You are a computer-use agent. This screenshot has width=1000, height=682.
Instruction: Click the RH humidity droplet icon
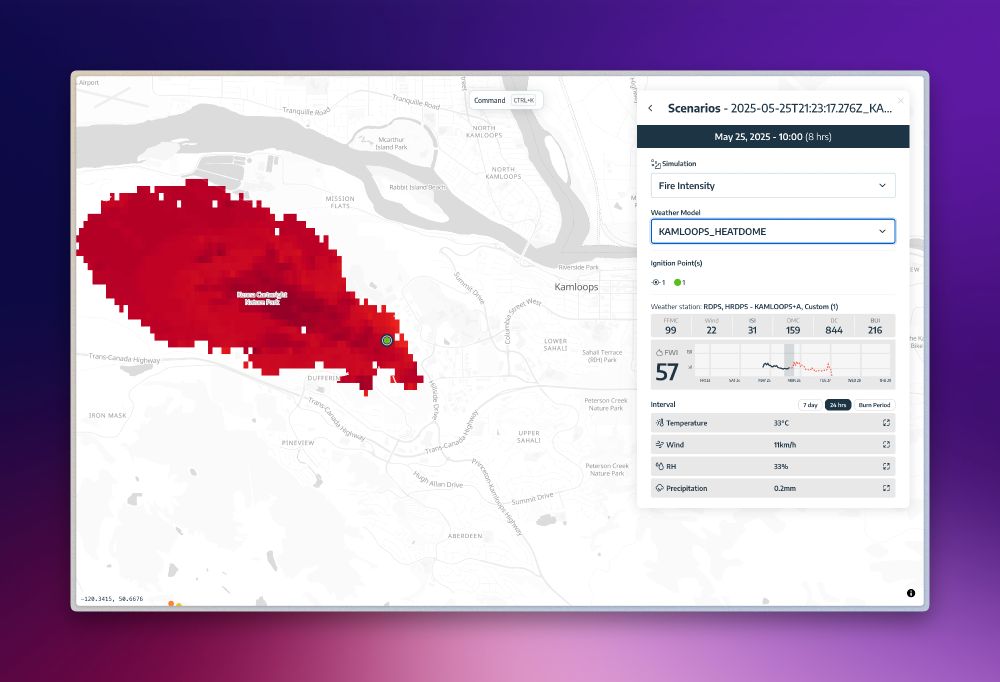click(x=659, y=466)
